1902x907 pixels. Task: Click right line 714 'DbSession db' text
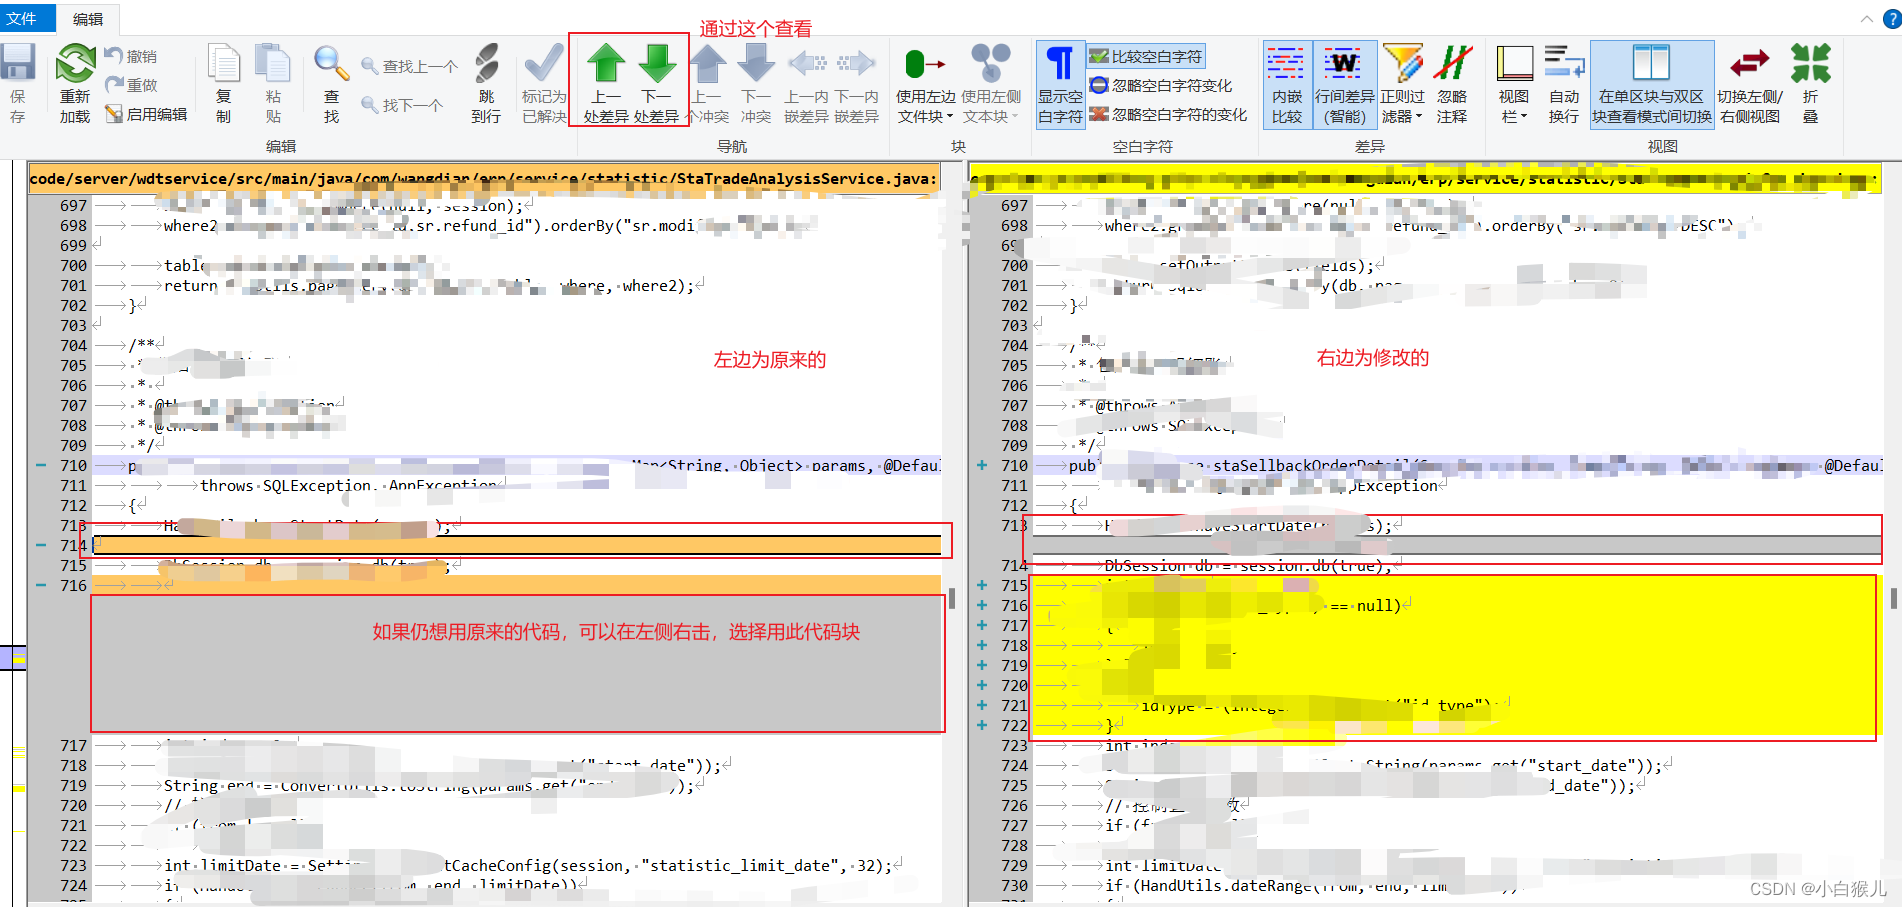pyautogui.click(x=1158, y=565)
